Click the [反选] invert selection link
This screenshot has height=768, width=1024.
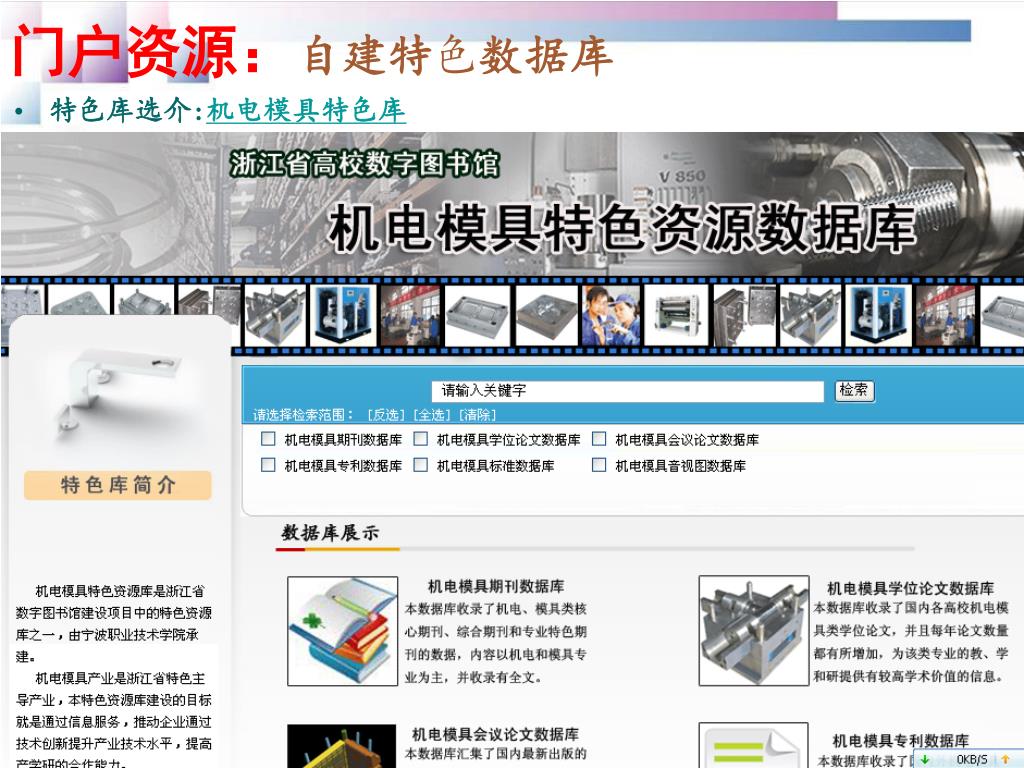386,415
